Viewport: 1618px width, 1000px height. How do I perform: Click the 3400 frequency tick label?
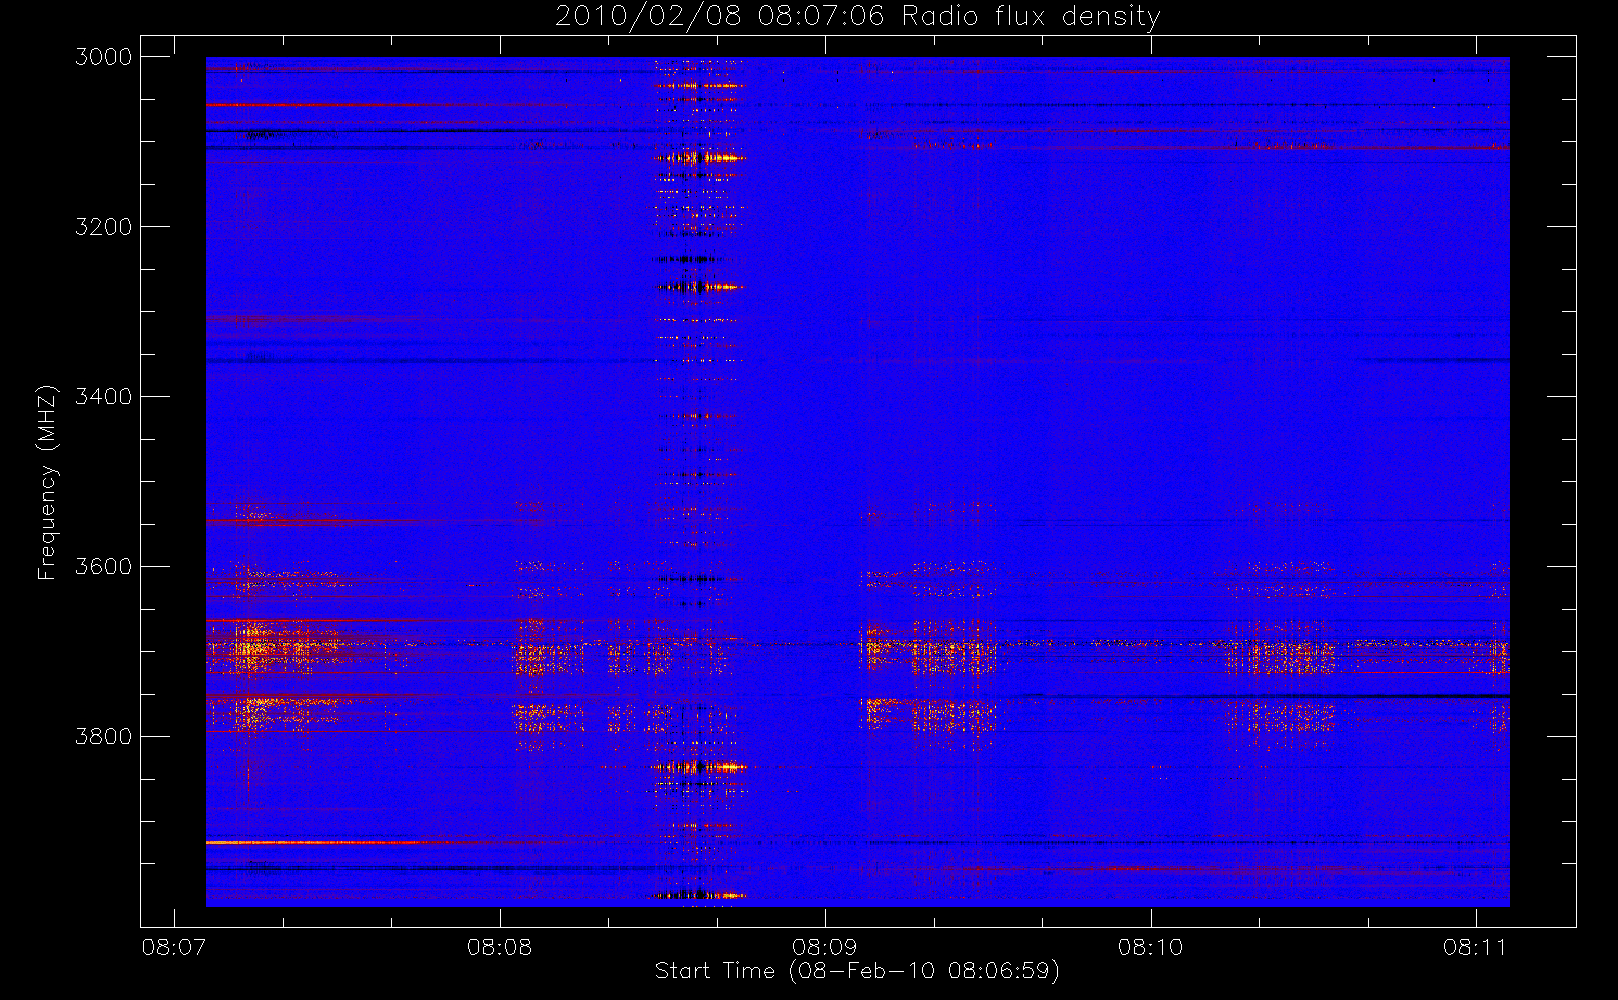(104, 397)
